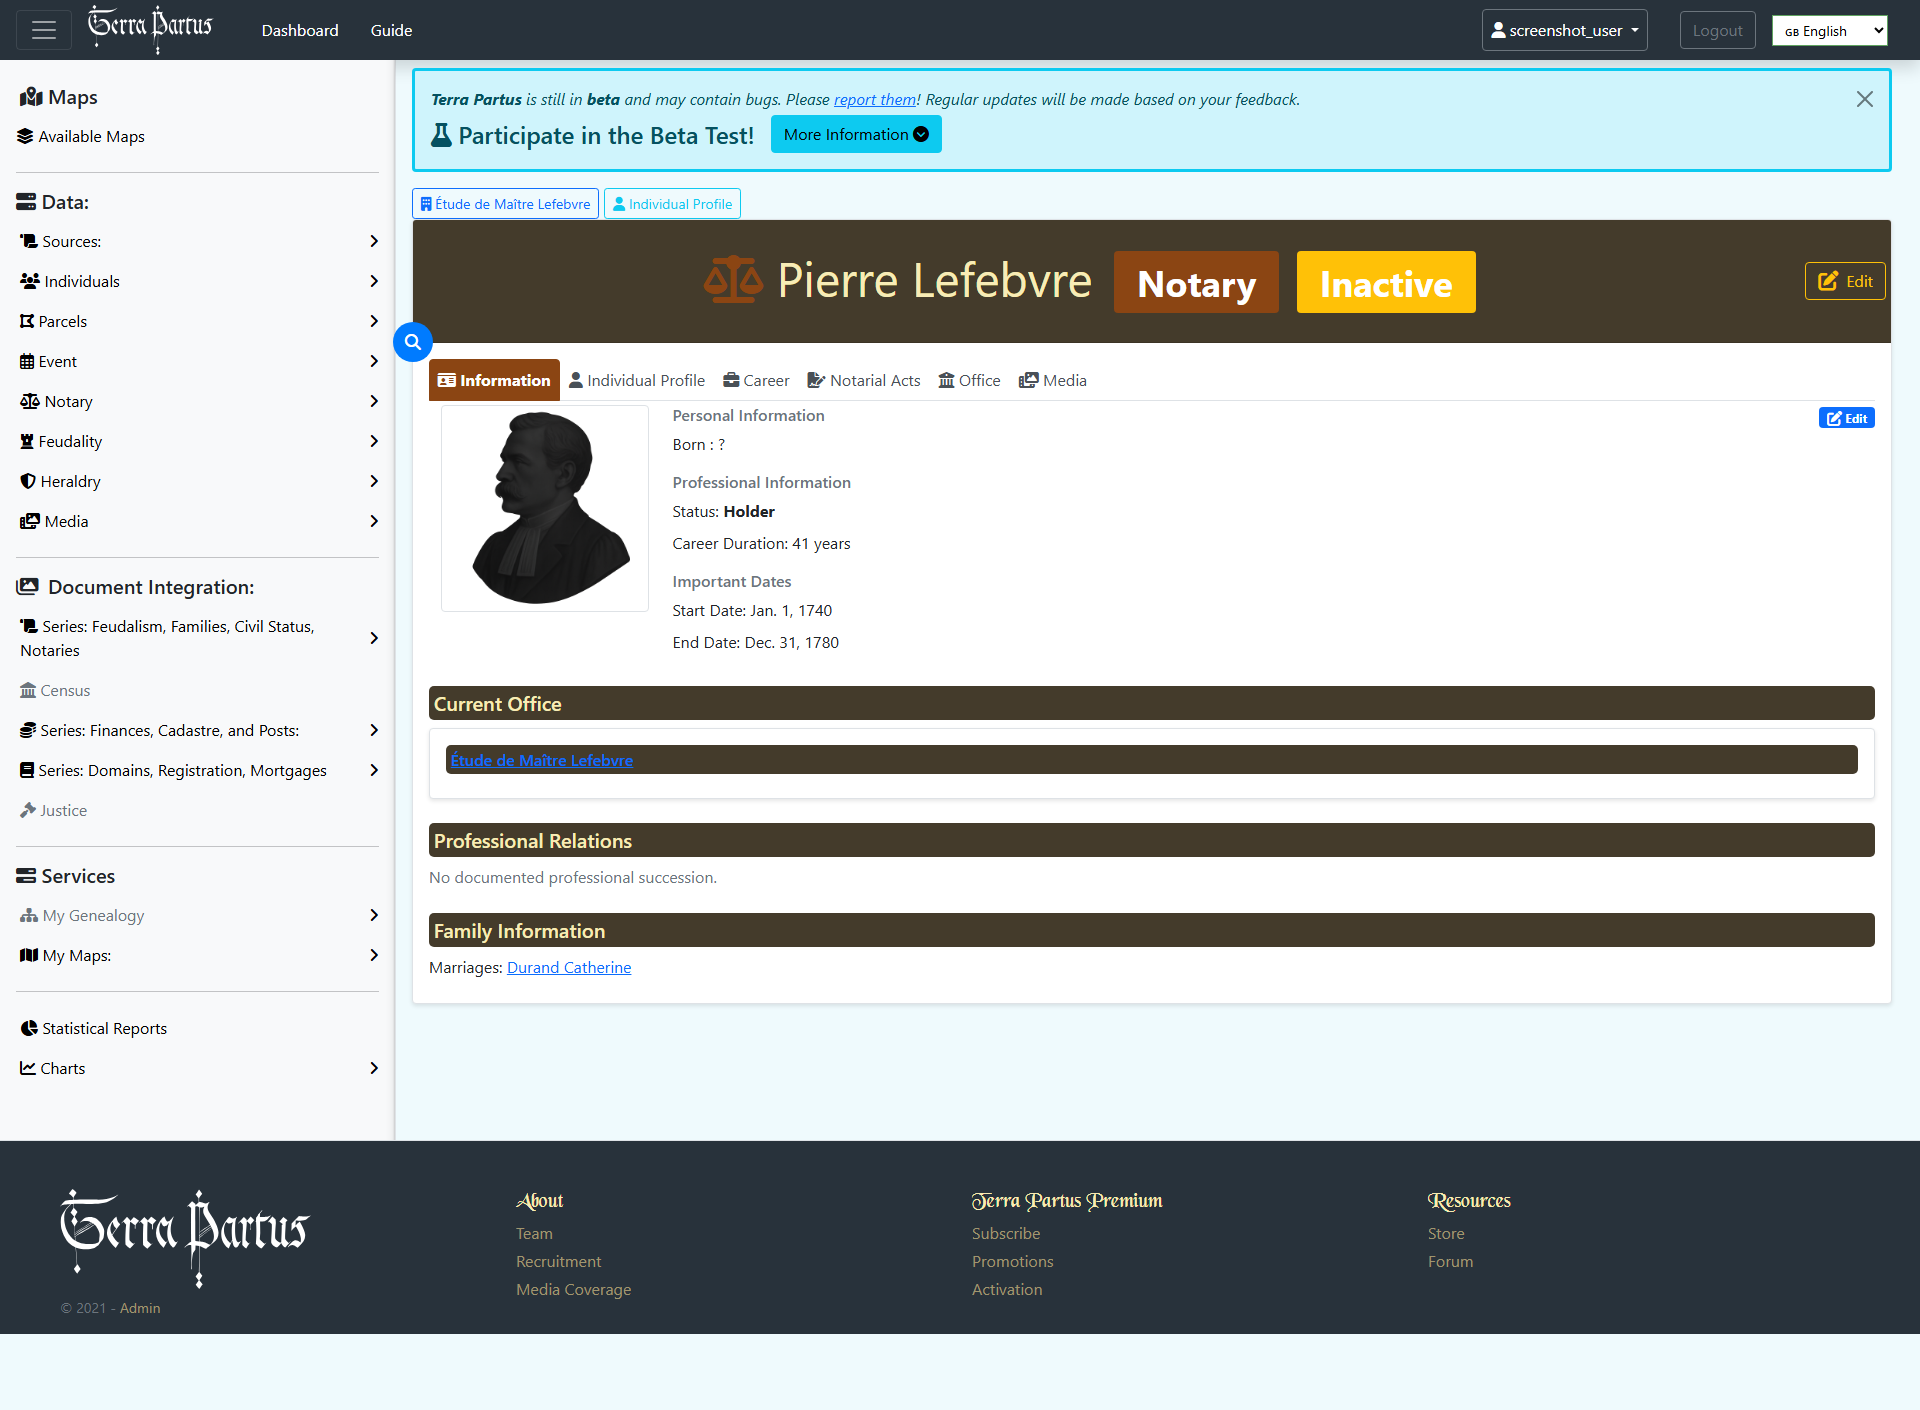Switch to the Career tab
Image resolution: width=1920 pixels, height=1410 pixels.
click(756, 380)
